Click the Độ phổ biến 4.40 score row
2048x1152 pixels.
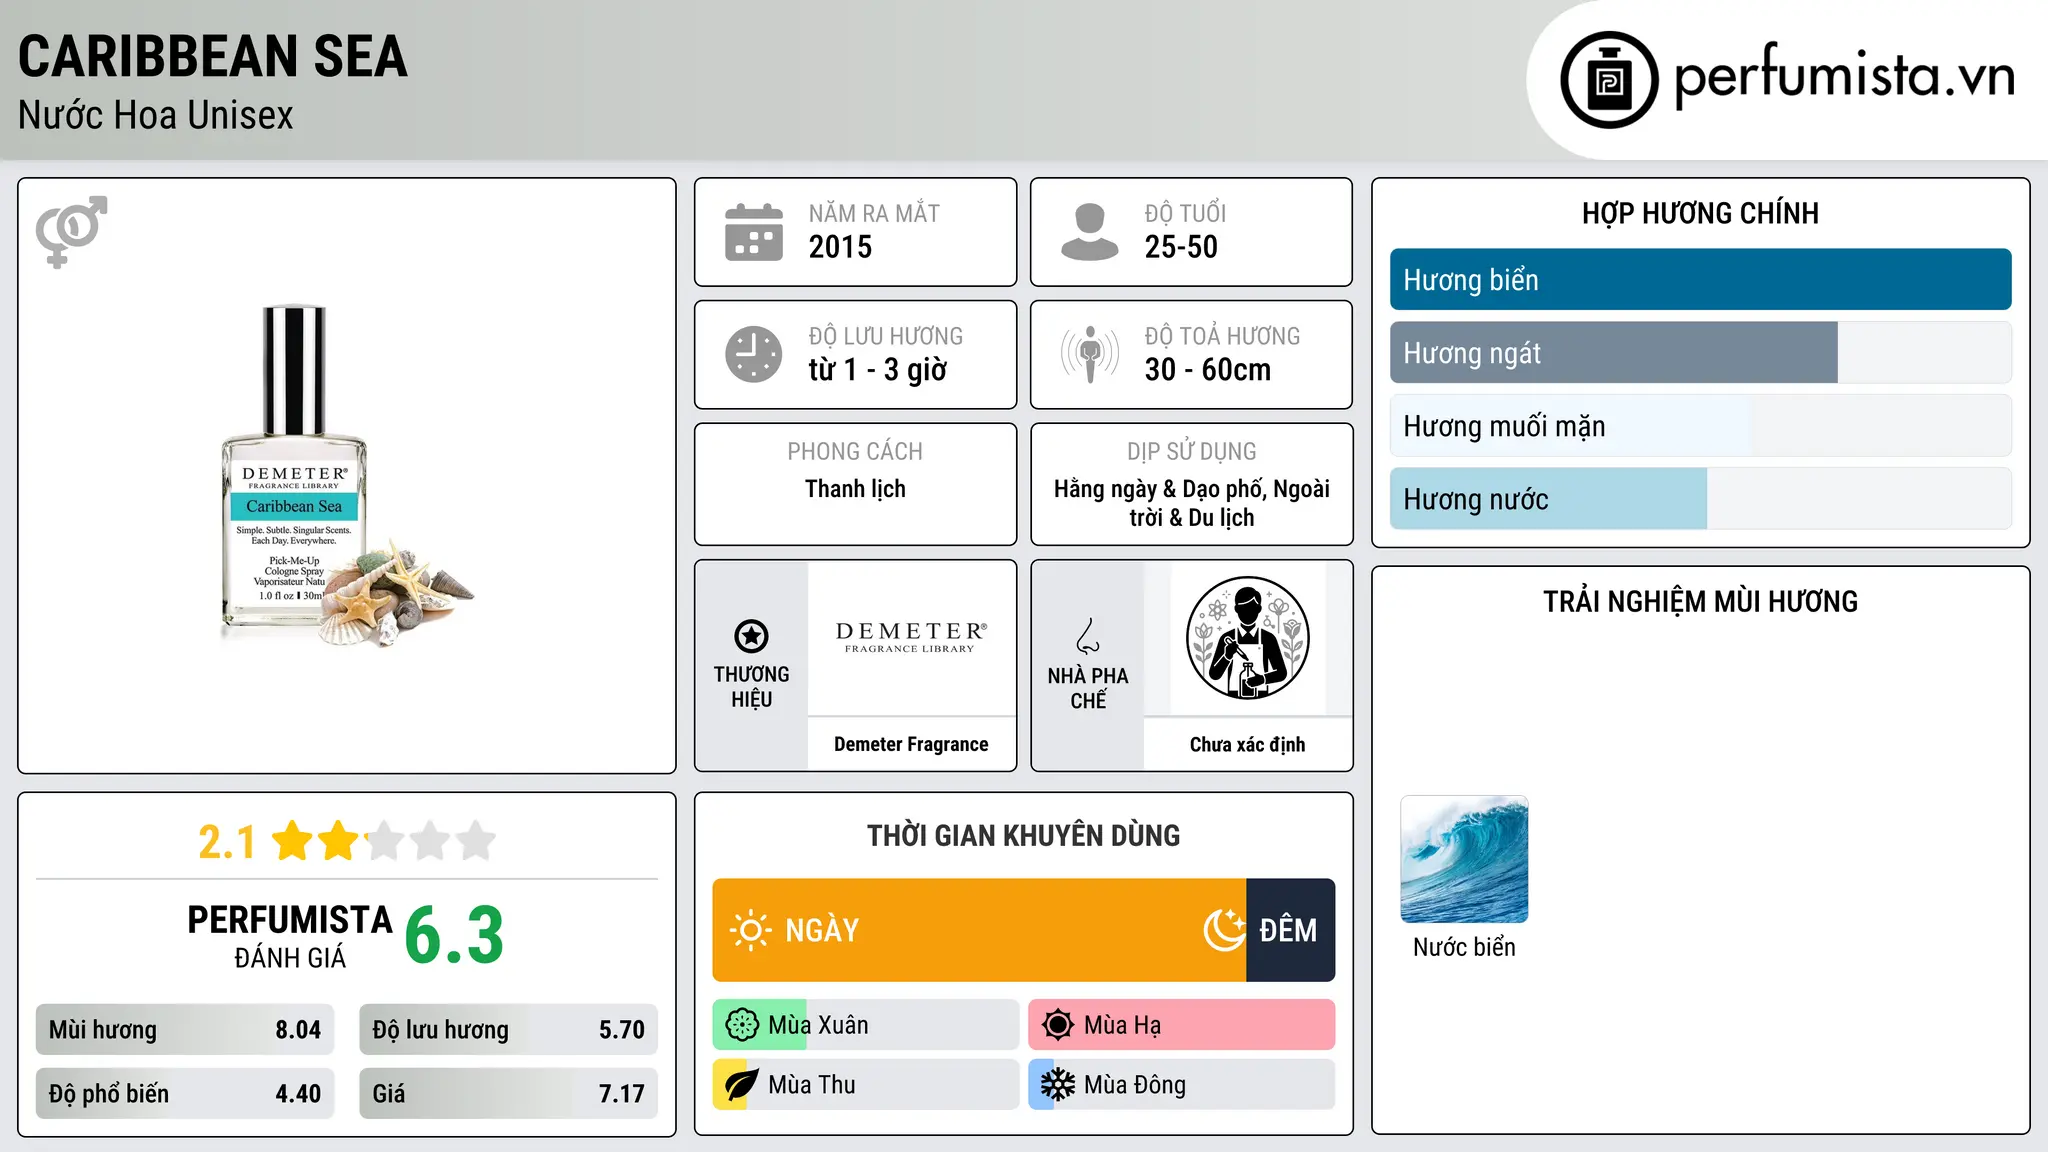185,1094
